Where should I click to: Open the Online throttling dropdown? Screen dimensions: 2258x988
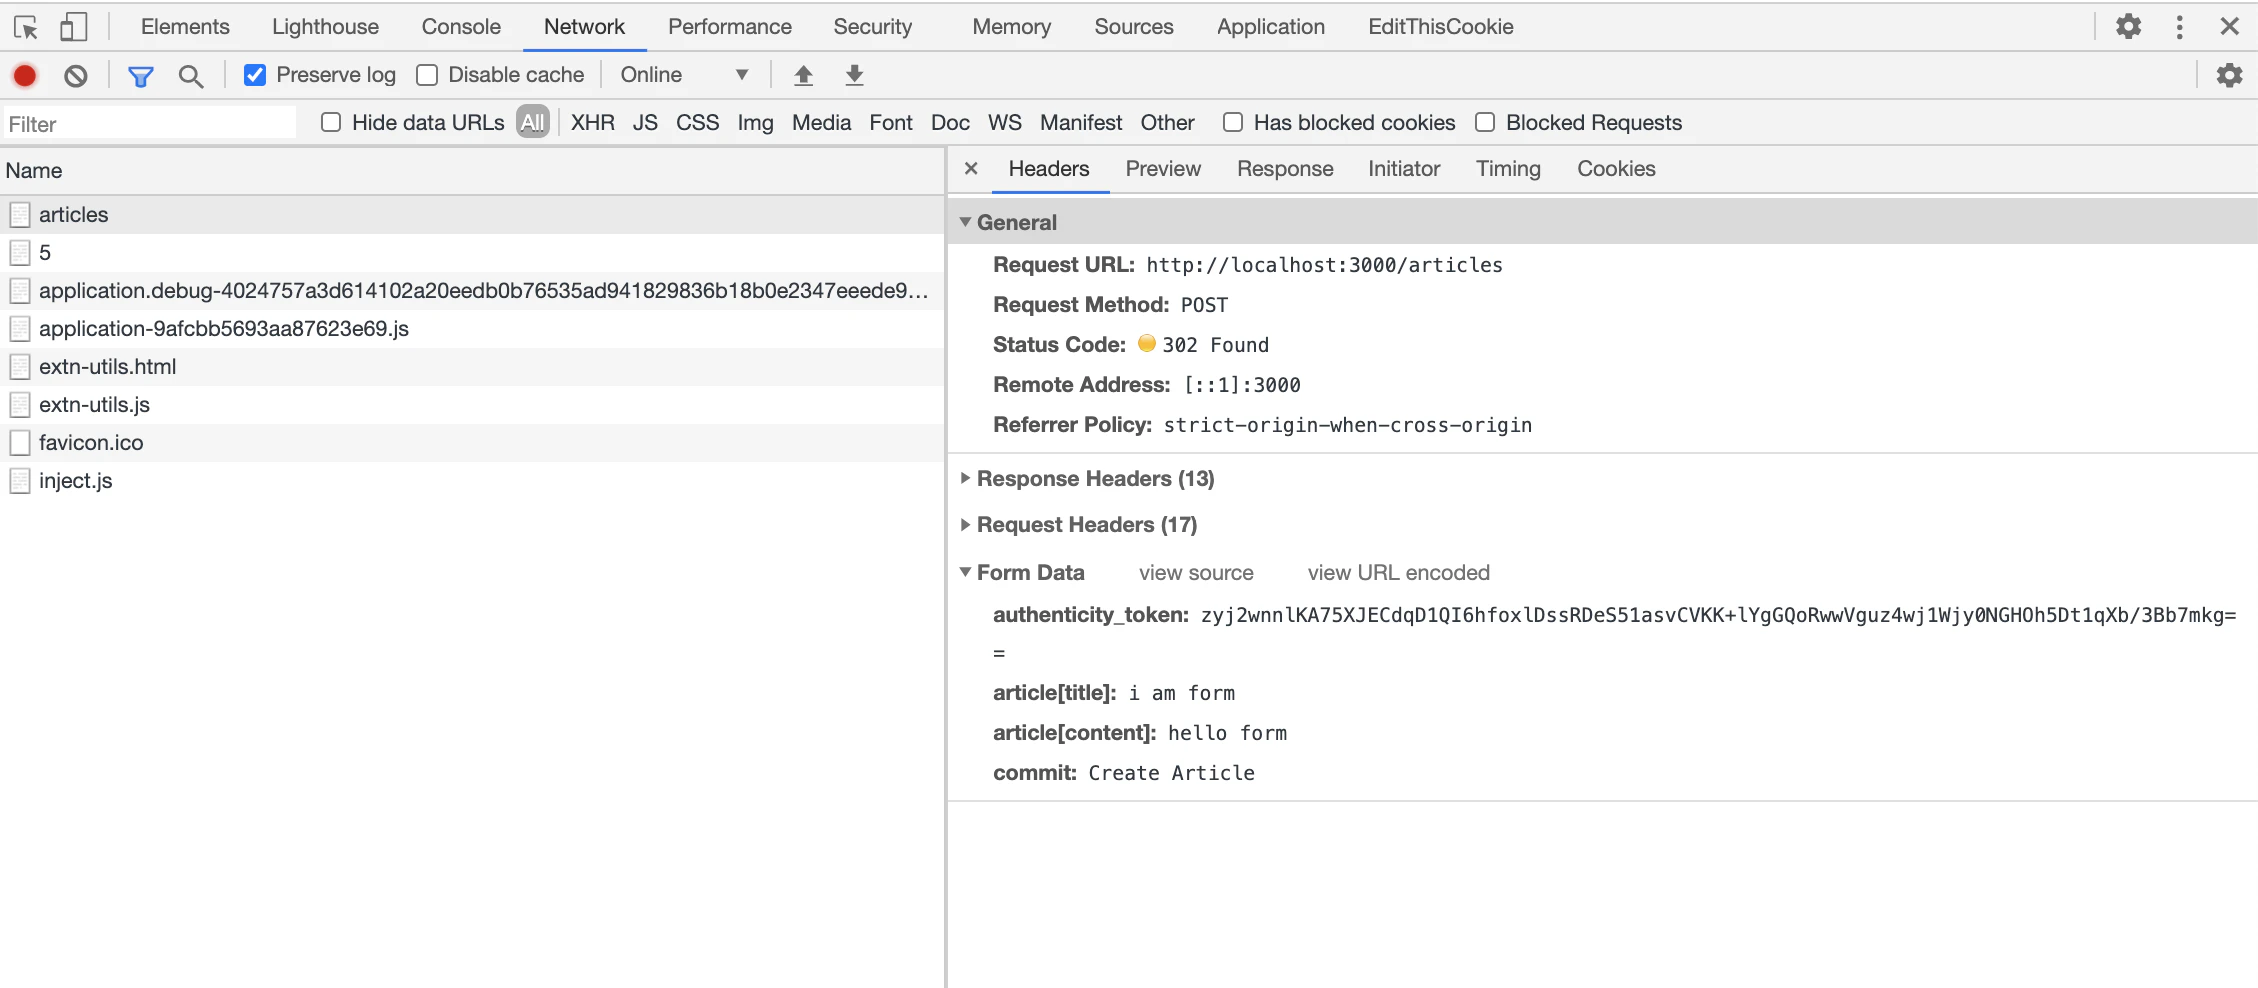click(684, 75)
